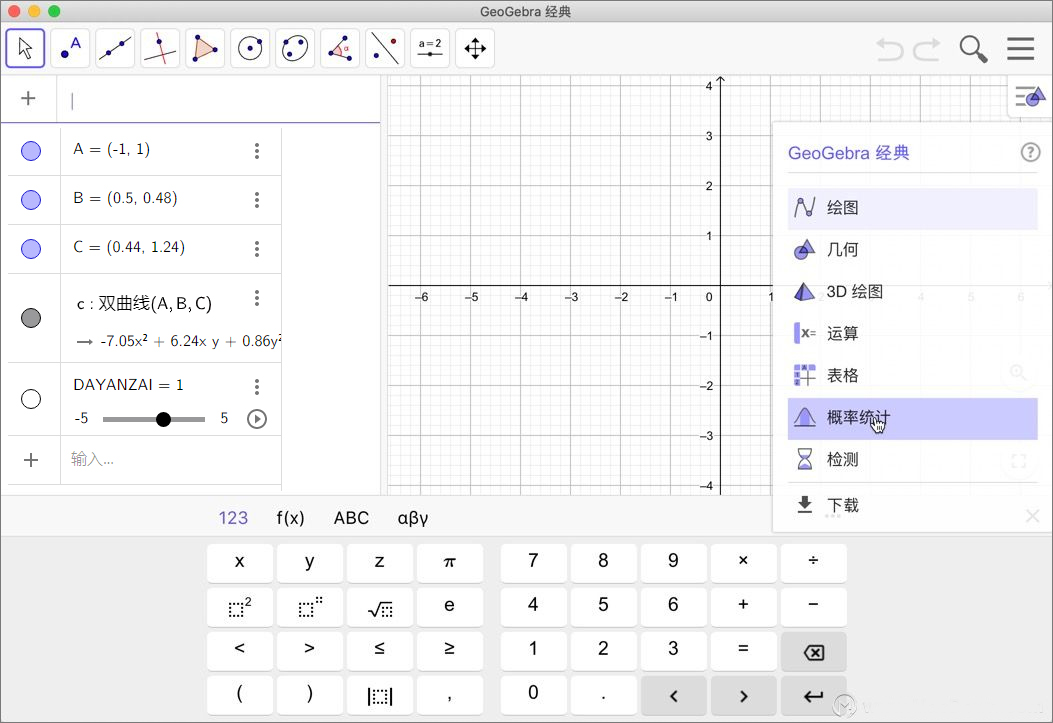The width and height of the screenshot is (1053, 723).
Task: Switch to the f(x) keyboard tab
Action: (290, 518)
